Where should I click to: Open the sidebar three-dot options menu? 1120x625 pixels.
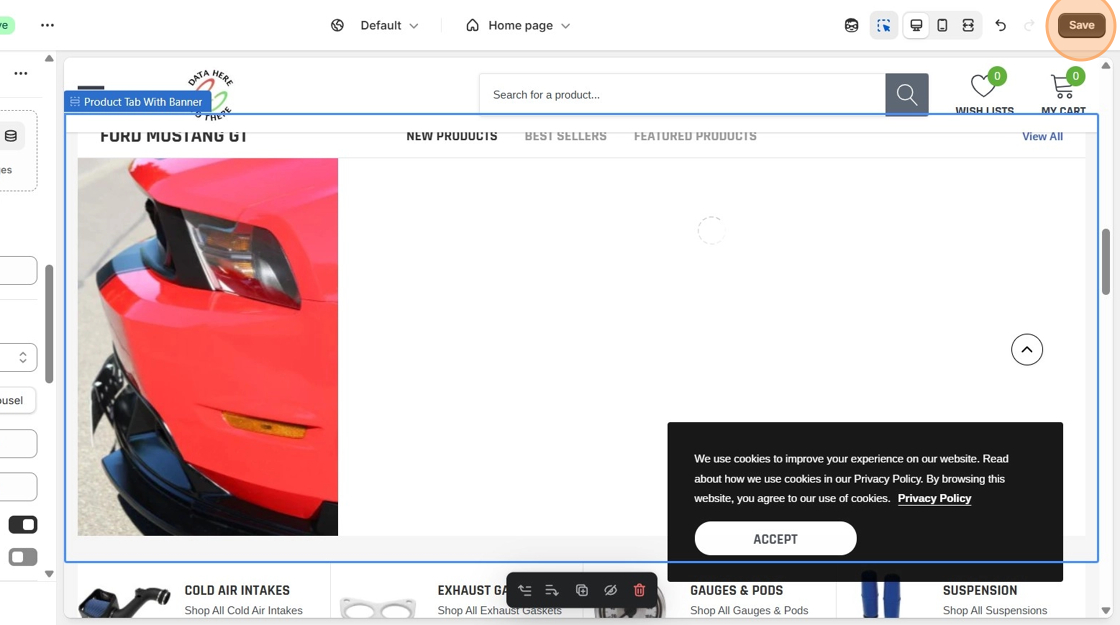point(21,73)
